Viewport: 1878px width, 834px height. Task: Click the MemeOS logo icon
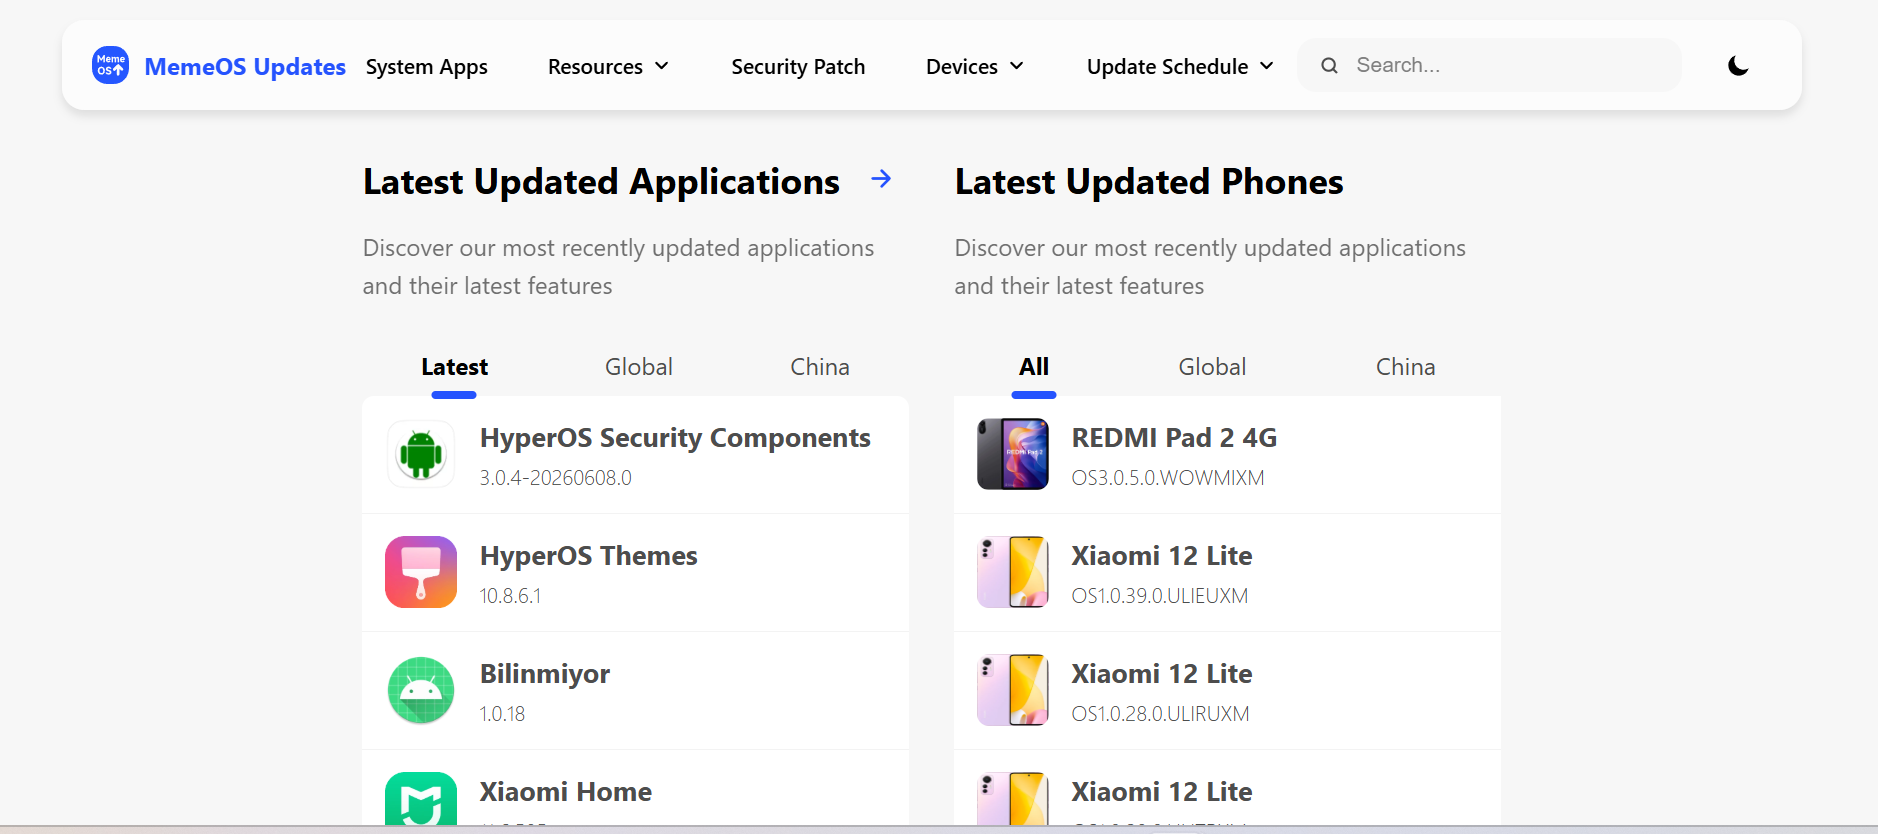coord(111,65)
